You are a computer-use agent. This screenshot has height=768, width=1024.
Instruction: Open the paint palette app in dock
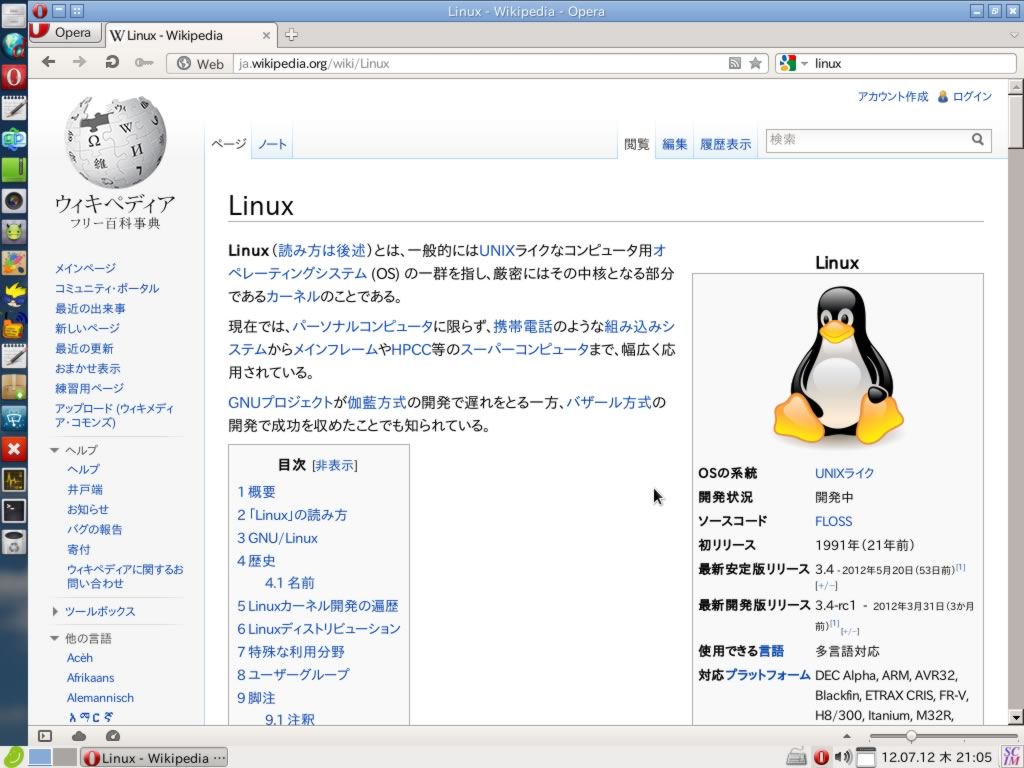[14, 263]
